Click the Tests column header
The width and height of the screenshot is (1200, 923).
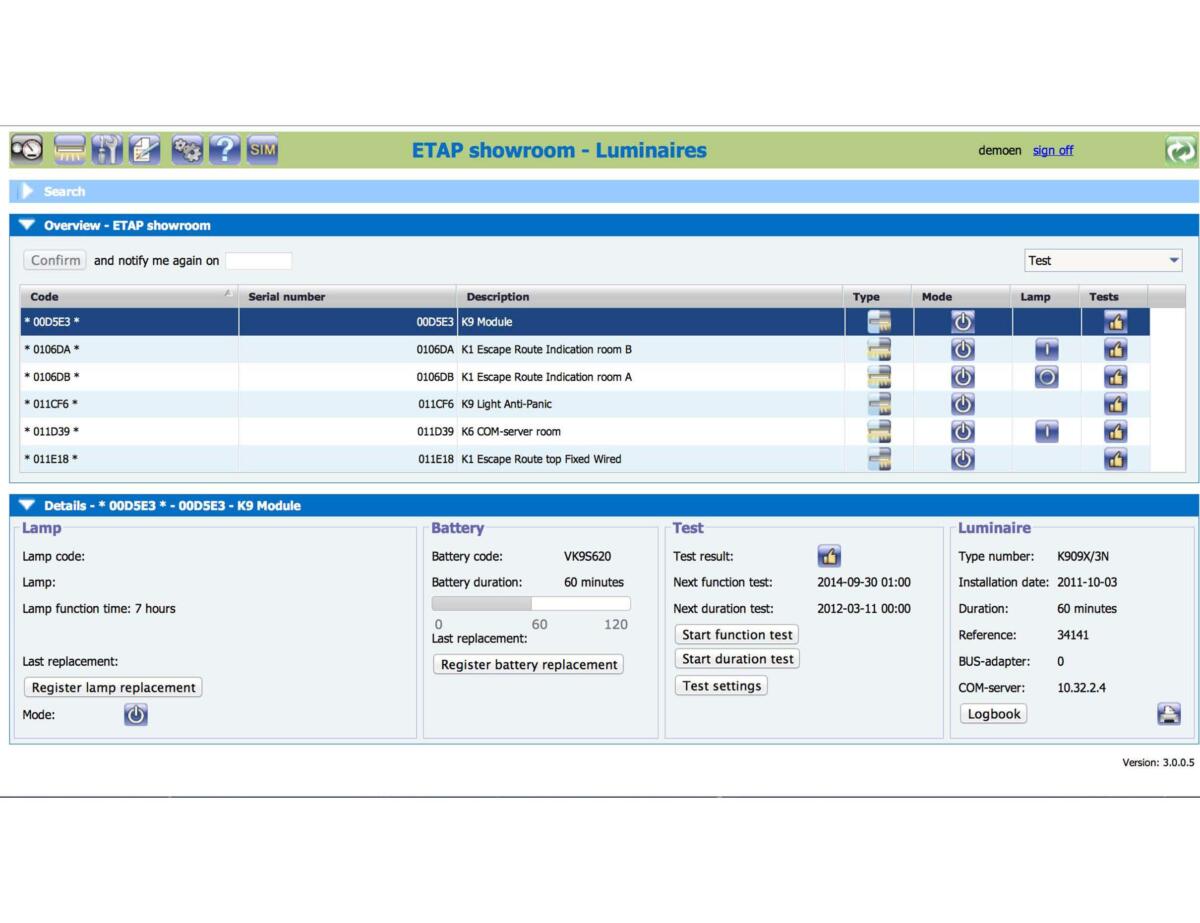pyautogui.click(x=1114, y=297)
